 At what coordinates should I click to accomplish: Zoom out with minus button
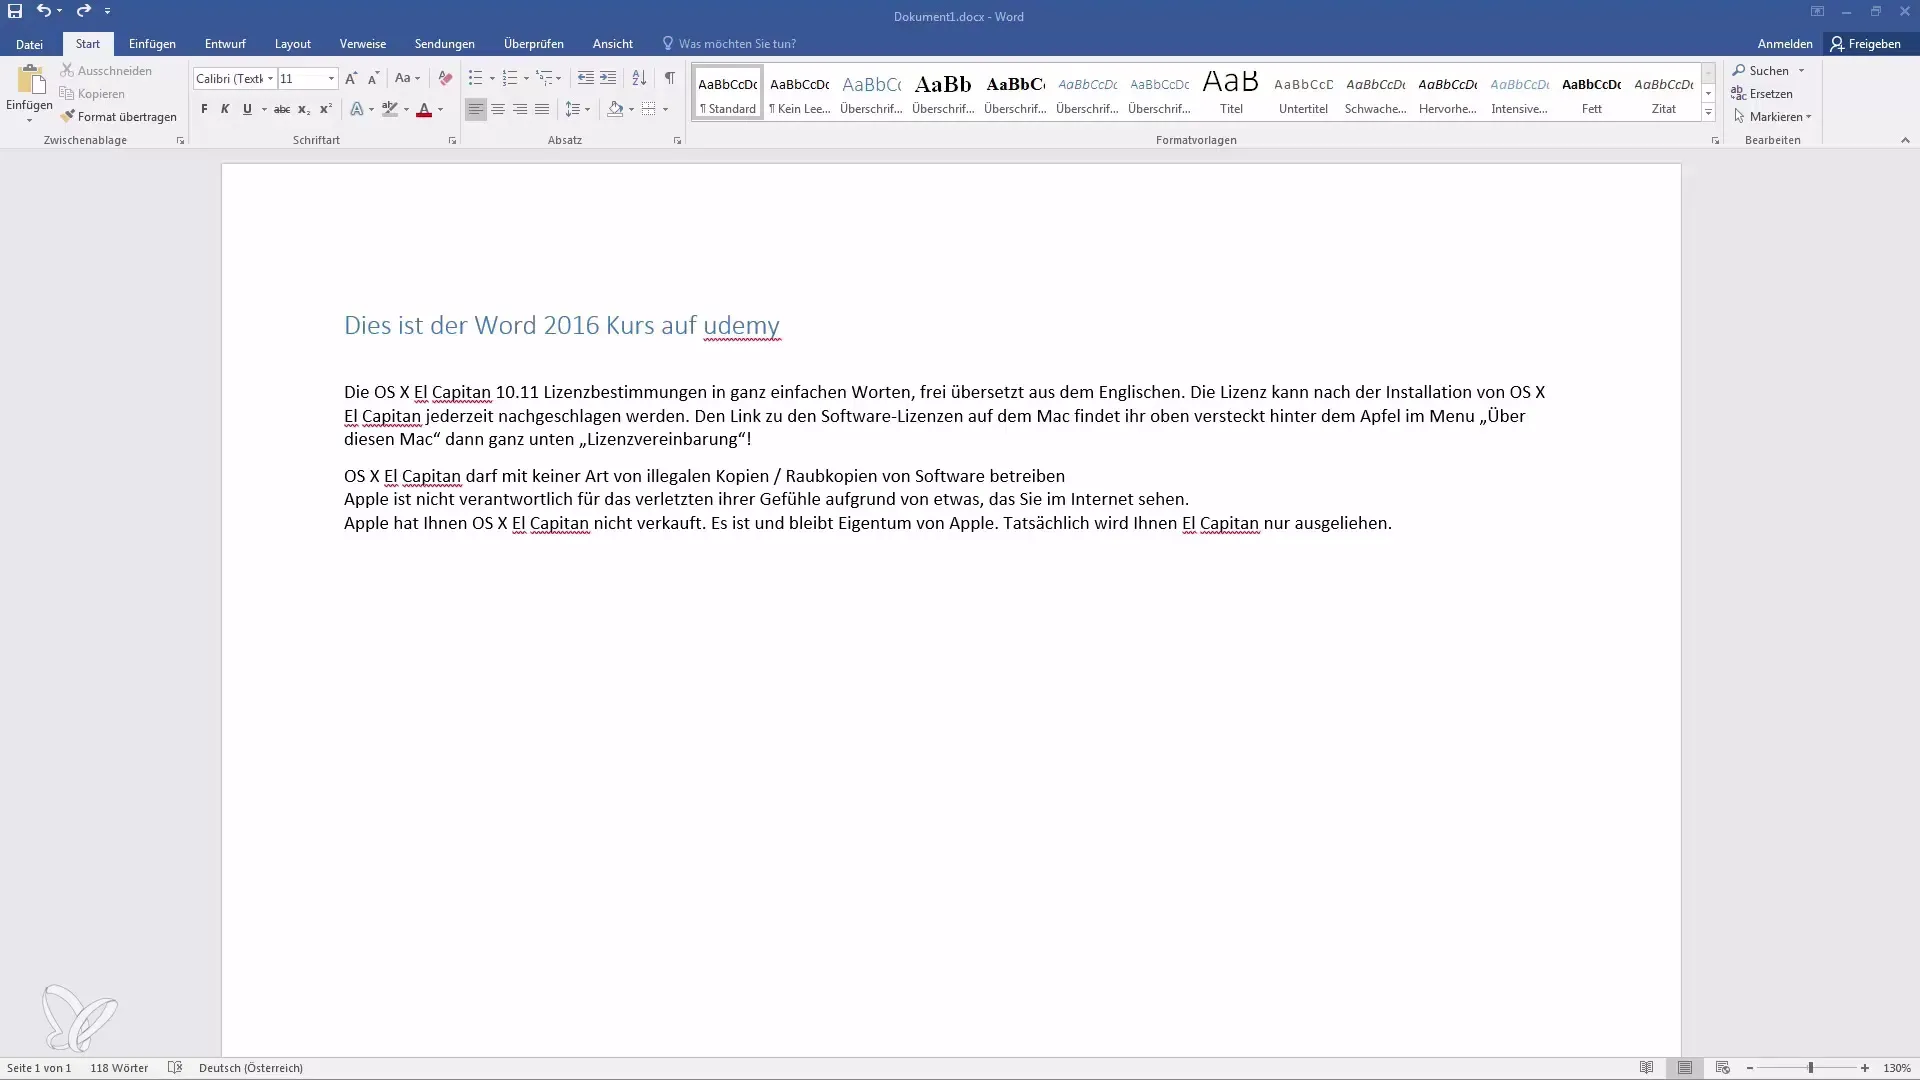(1750, 1068)
